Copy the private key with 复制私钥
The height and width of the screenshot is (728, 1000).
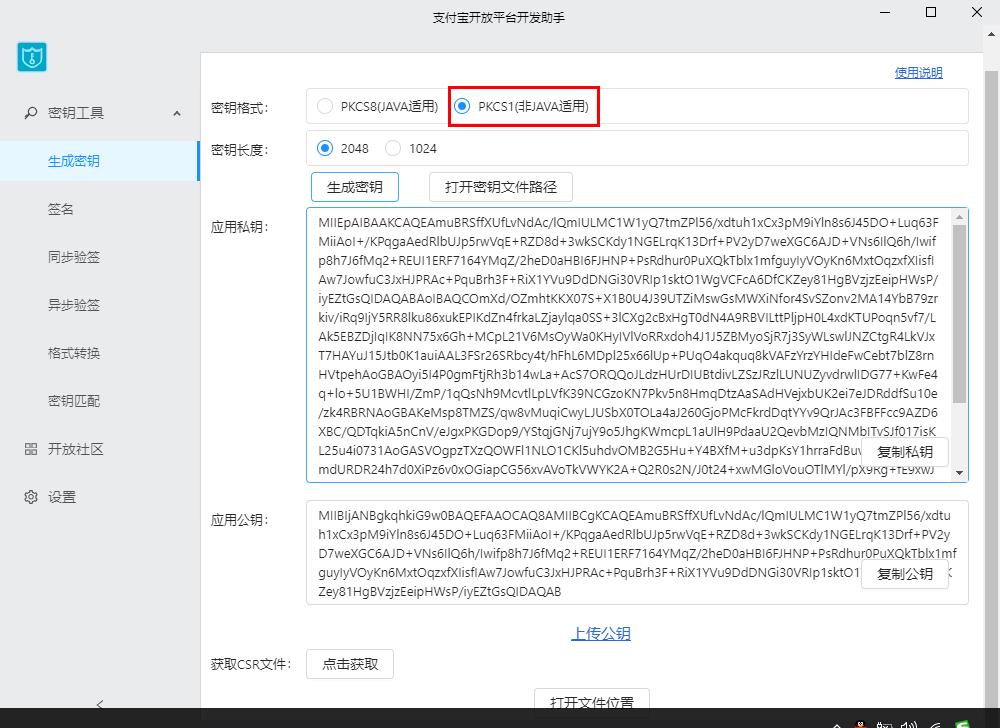904,452
